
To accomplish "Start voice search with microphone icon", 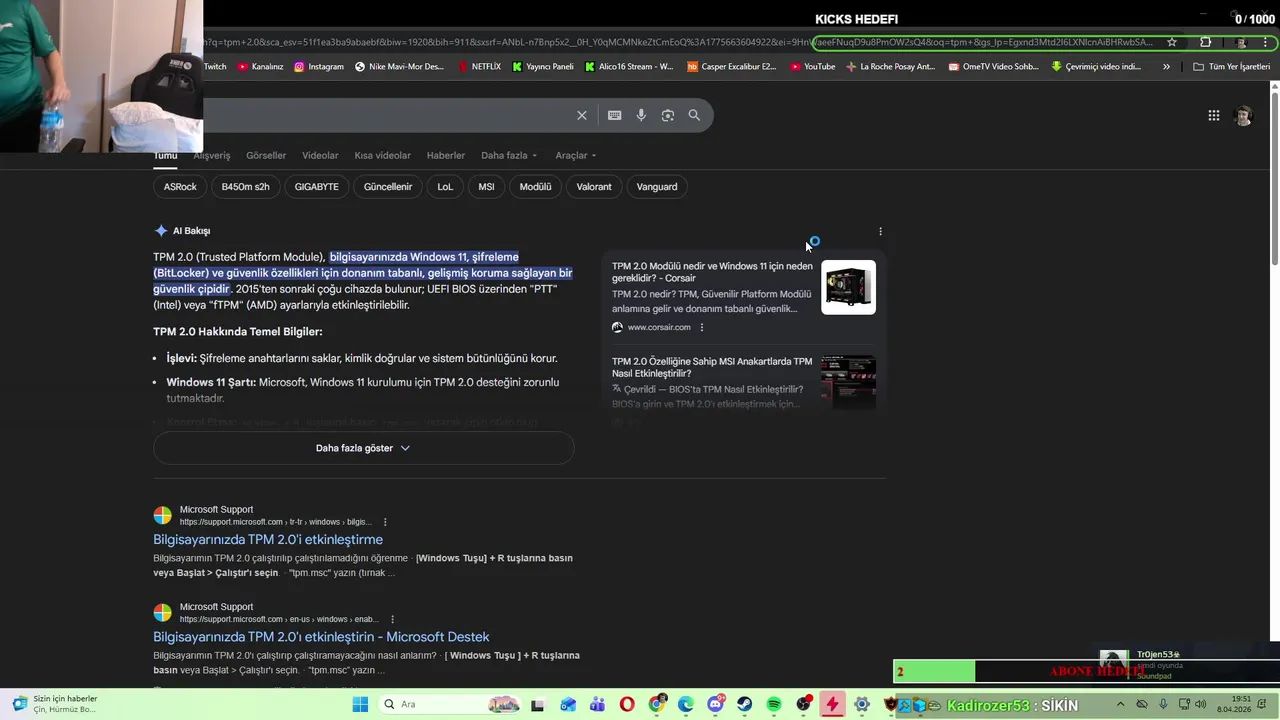I will (x=641, y=115).
